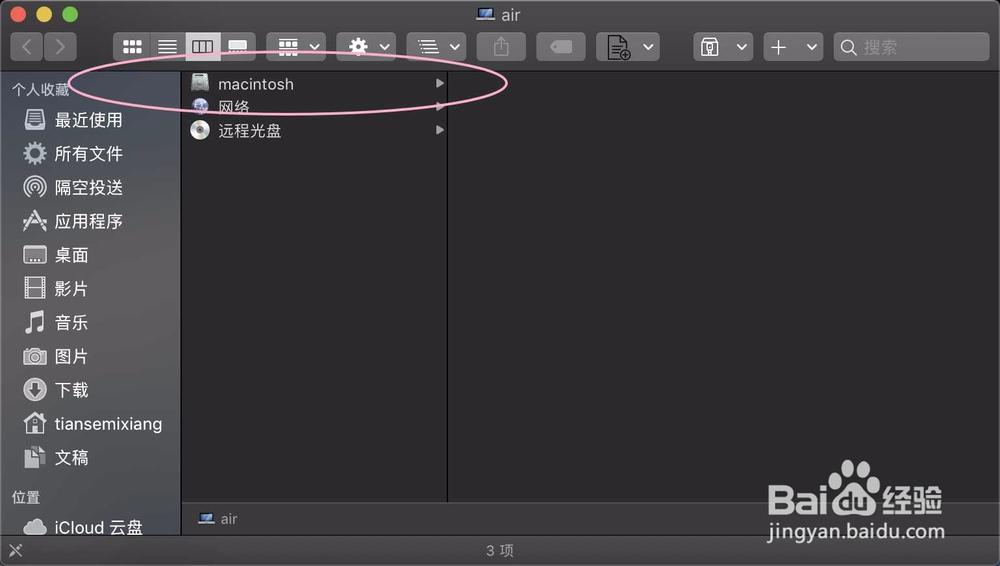Viewport: 1000px width, 566px height.
Task: Click air in the path bar
Action: point(218,519)
